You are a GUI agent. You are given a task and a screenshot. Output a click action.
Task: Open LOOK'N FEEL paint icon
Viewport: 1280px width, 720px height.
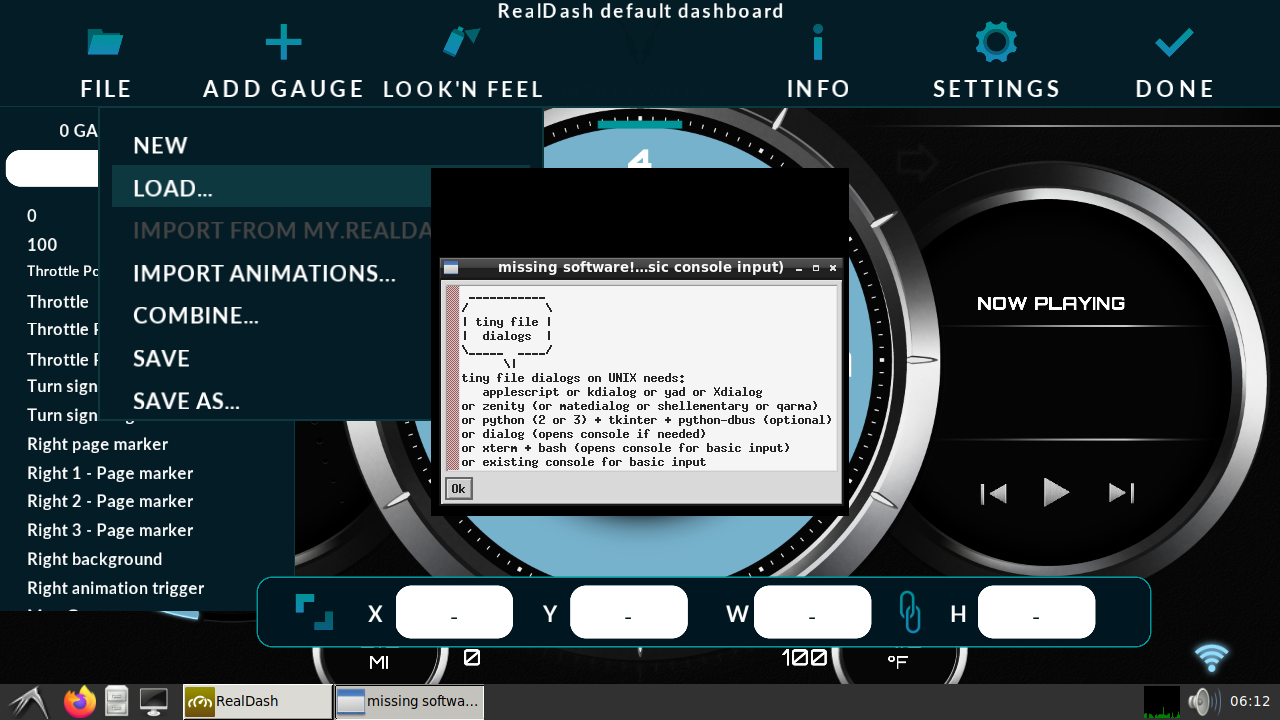(461, 42)
